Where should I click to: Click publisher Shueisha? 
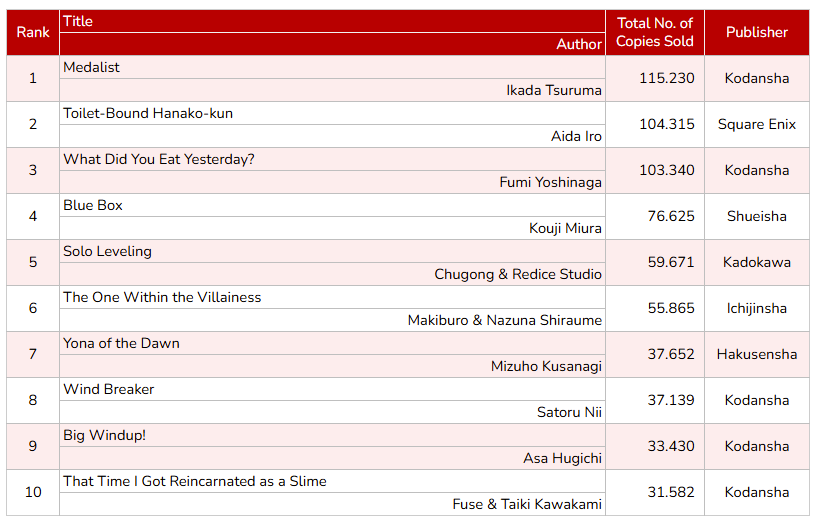pos(757,216)
